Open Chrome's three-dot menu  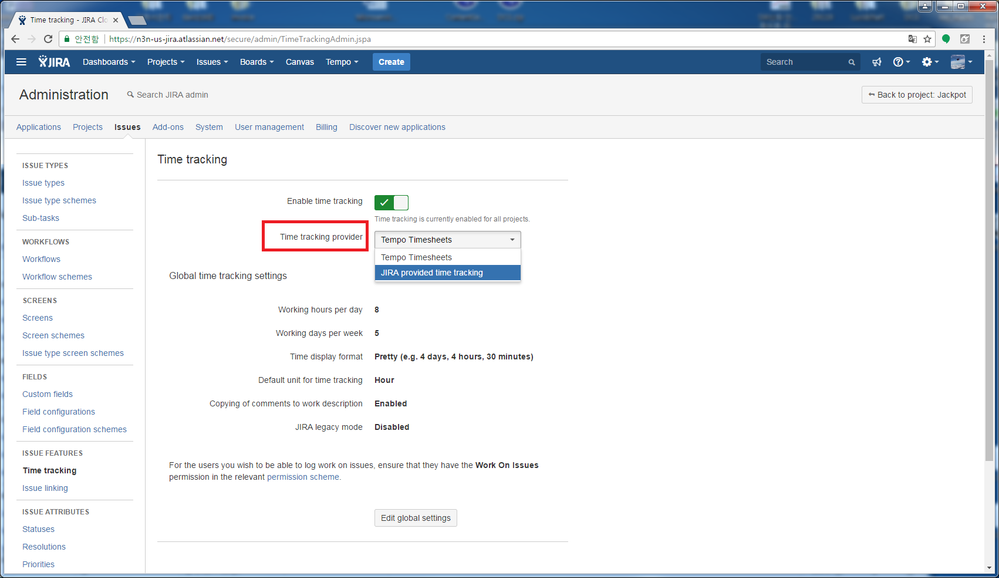tap(984, 39)
